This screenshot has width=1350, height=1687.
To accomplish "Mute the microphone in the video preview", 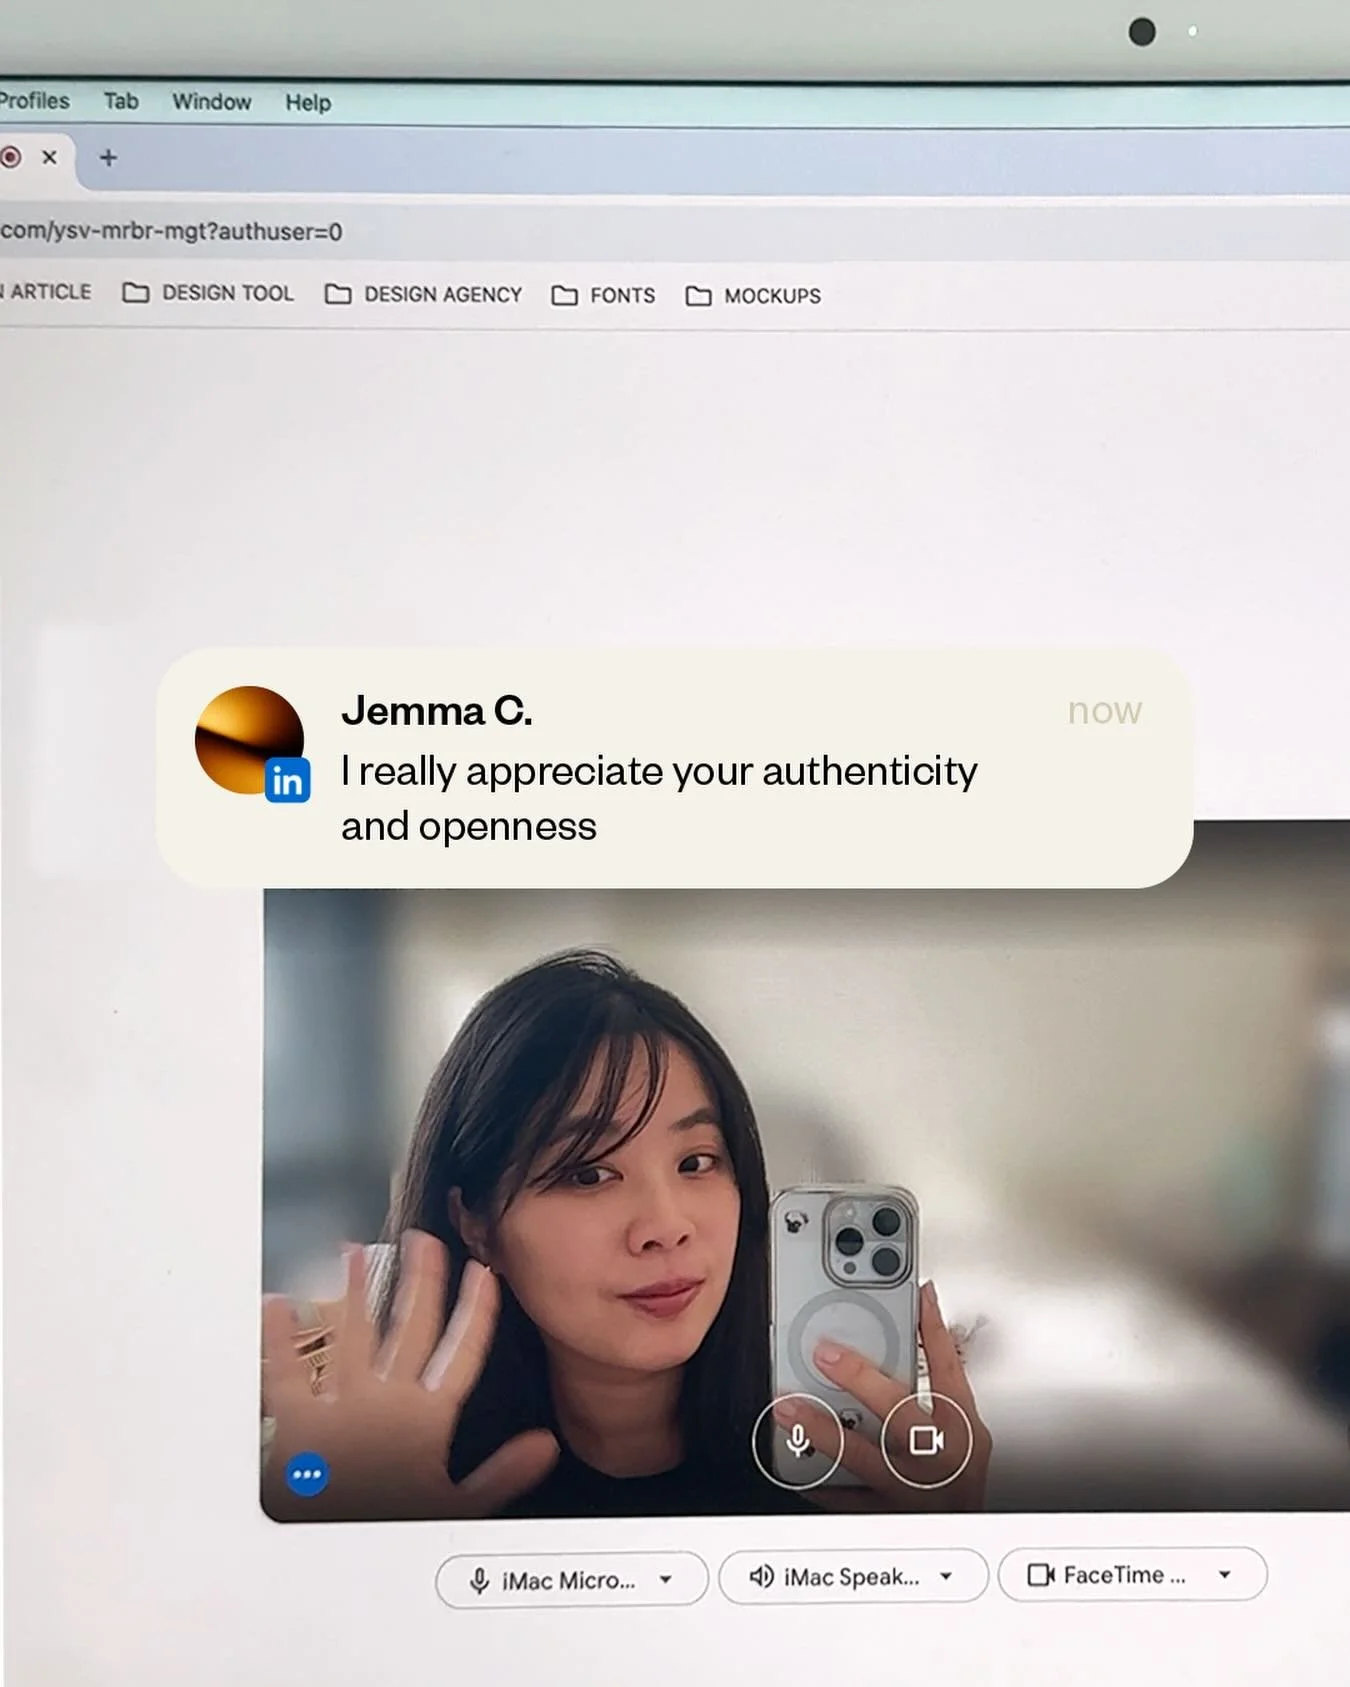I will tap(797, 1440).
